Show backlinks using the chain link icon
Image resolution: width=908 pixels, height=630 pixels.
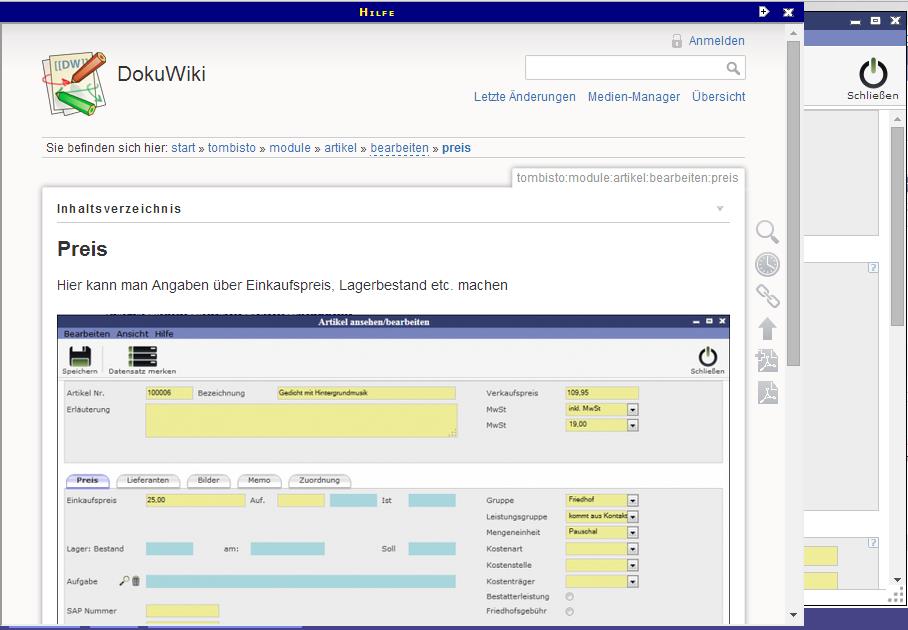click(x=767, y=296)
